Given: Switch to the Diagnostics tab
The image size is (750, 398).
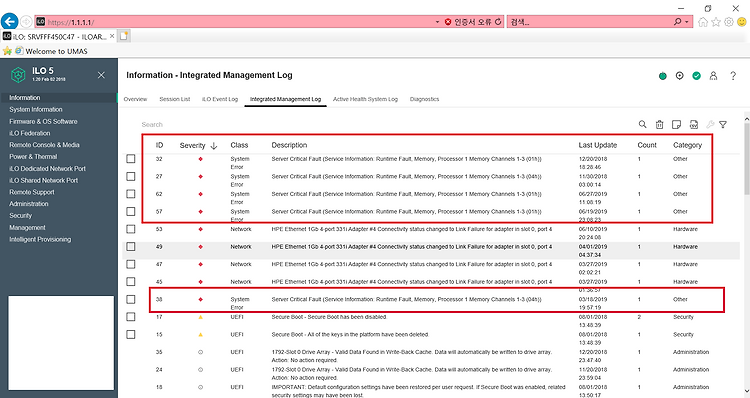Looking at the screenshot, I should pos(424,99).
